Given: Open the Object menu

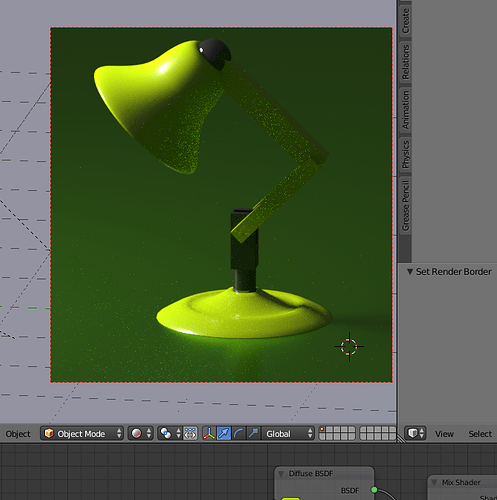Looking at the screenshot, I should (18, 434).
